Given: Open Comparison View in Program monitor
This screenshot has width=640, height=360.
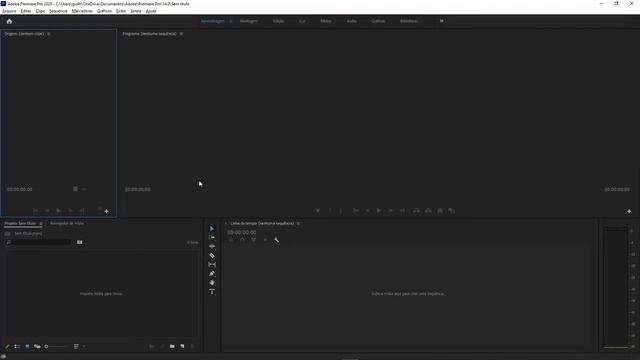Looking at the screenshot, I should (x=451, y=211).
